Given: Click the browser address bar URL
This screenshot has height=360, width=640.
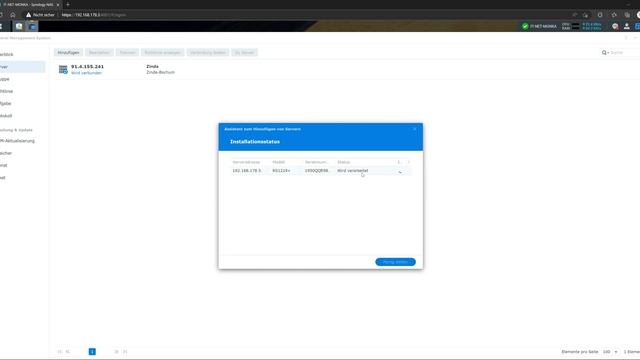Looking at the screenshot, I should [93, 15].
